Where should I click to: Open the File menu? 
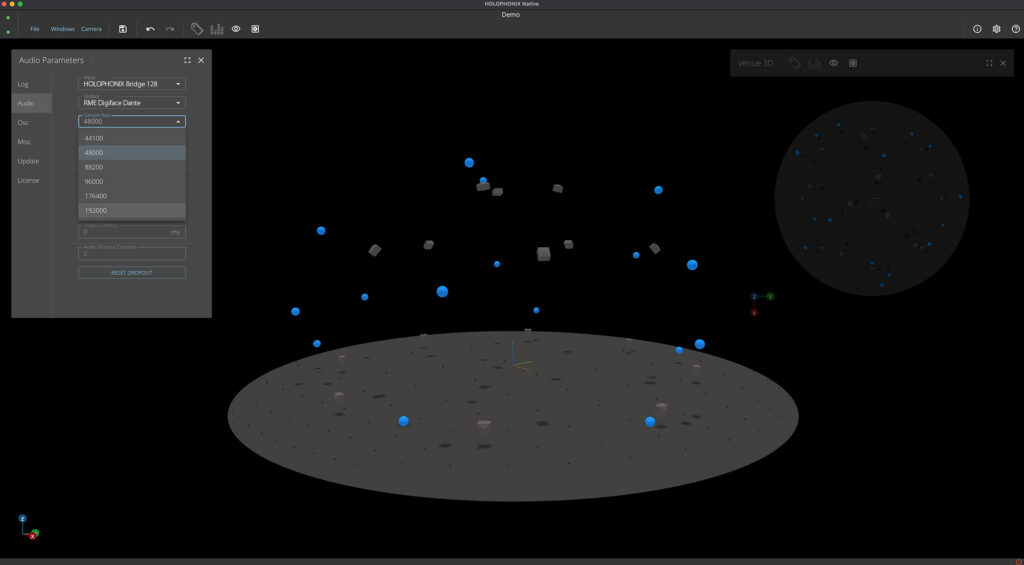35,29
